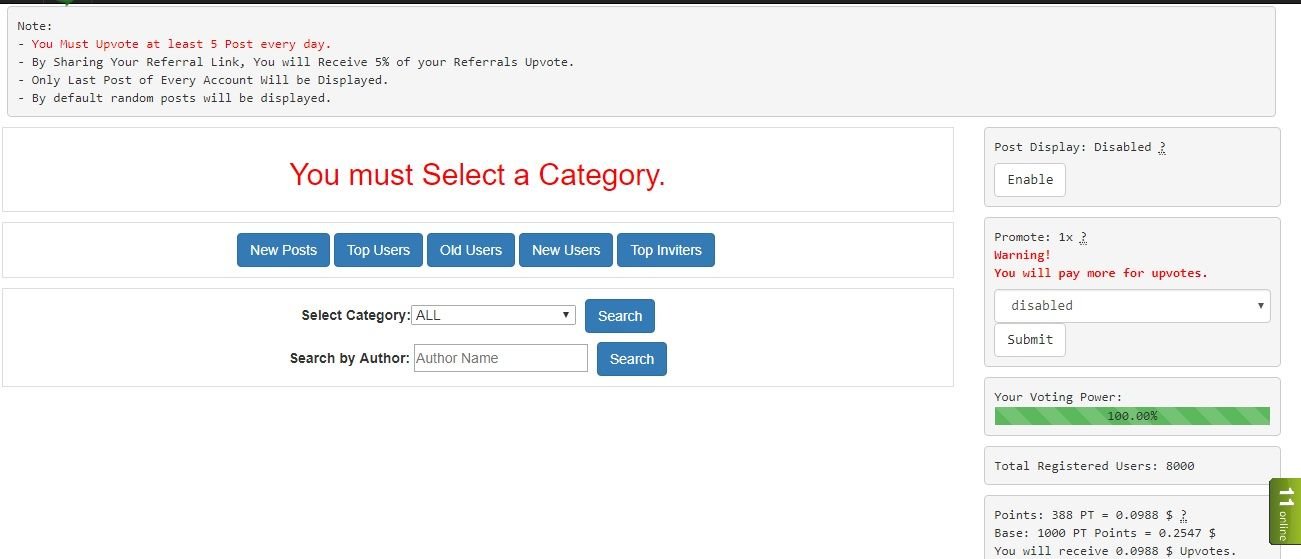
Task: Click the help question mark beside Points value
Action: (1184, 516)
